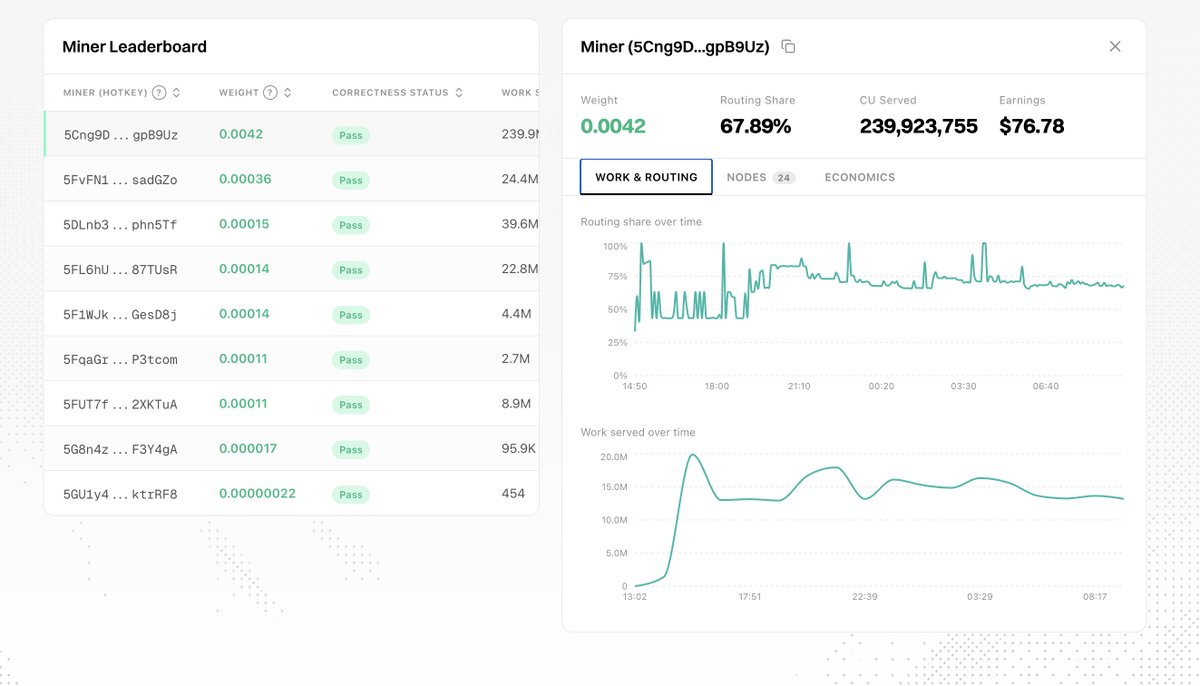Click the Miner Leaderboard heading
Image resolution: width=1200 pixels, height=686 pixels.
135,47
